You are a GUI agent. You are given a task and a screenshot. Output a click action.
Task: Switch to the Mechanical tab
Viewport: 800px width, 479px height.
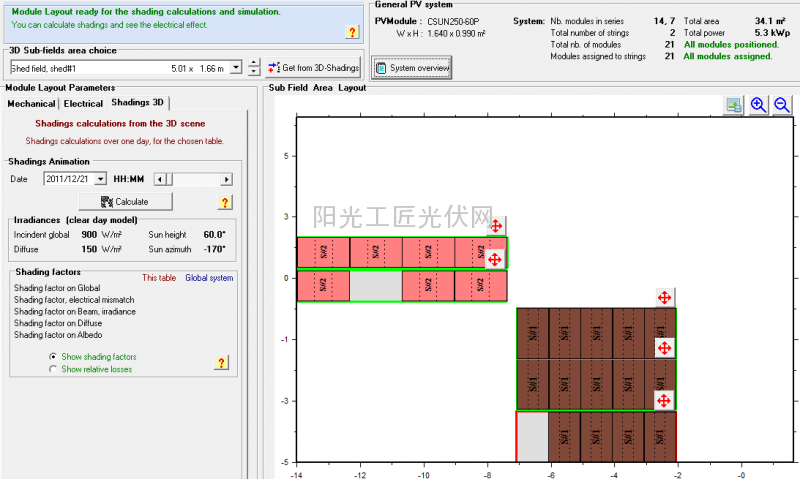click(x=31, y=103)
